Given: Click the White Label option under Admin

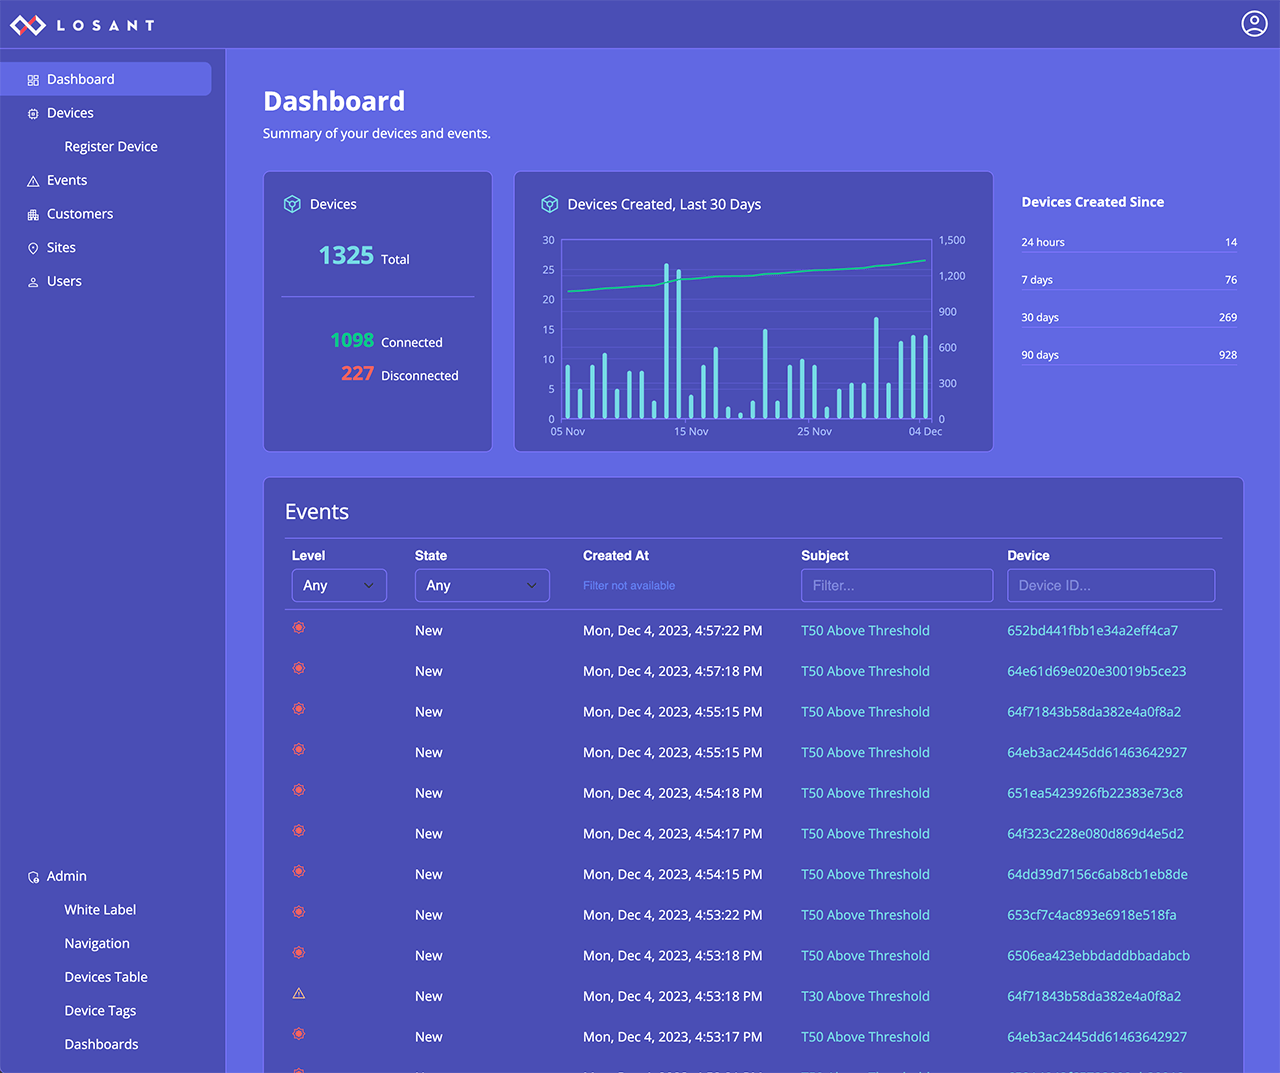Looking at the screenshot, I should click(100, 909).
